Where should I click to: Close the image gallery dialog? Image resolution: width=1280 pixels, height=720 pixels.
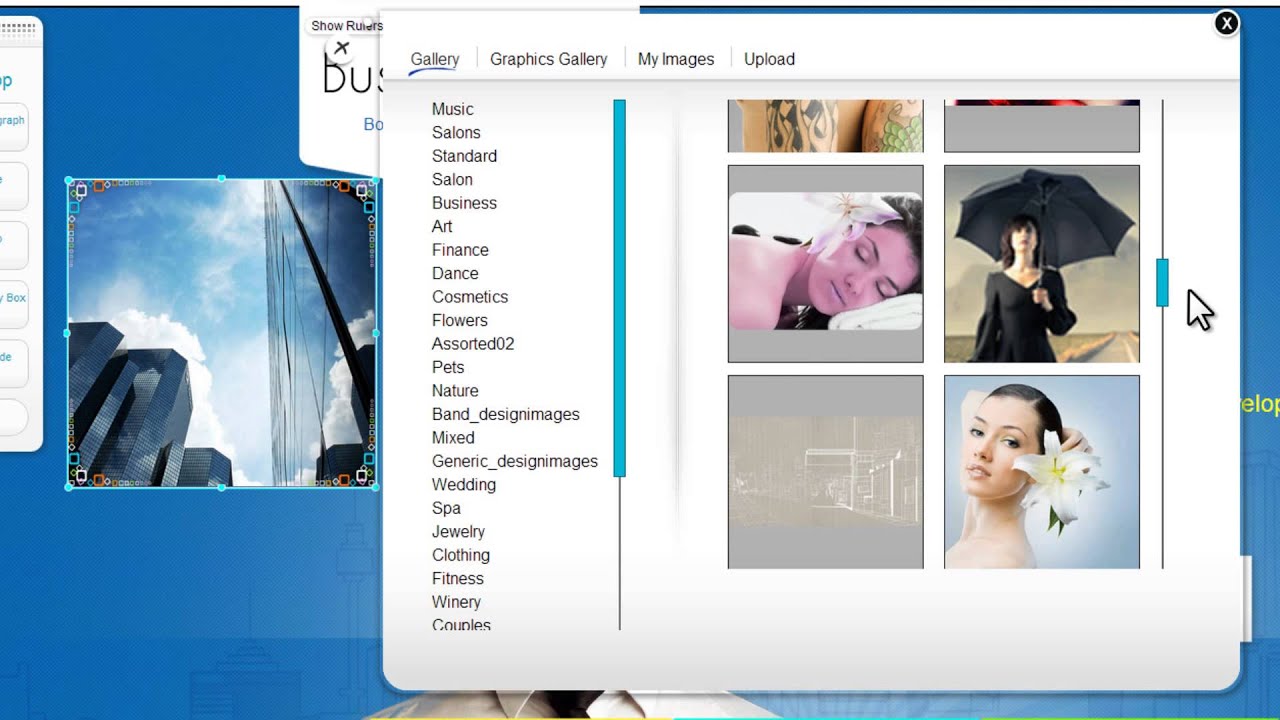(1226, 23)
